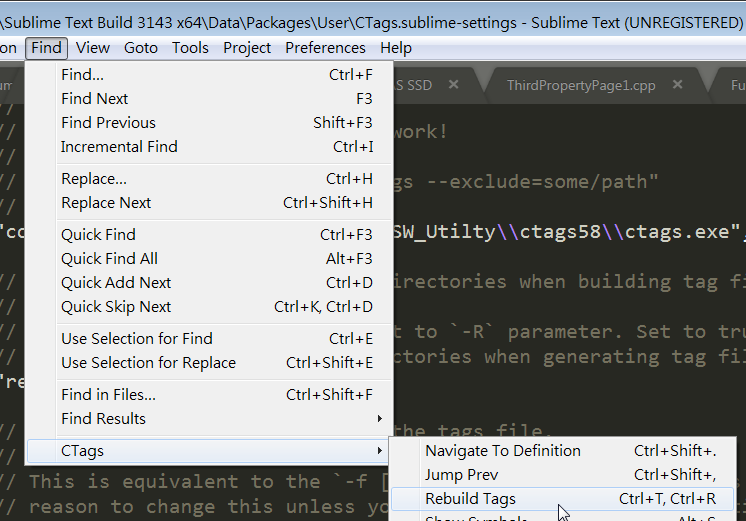The height and width of the screenshot is (521, 746).
Task: Close the ThirdPropertyPage1.cpp tab
Action: pyautogui.click(x=677, y=85)
